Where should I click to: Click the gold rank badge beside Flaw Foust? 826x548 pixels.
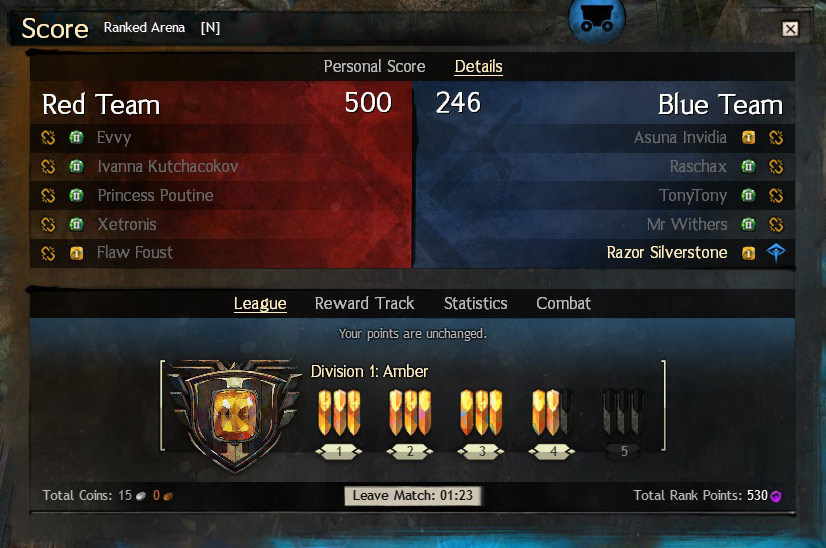[76, 253]
